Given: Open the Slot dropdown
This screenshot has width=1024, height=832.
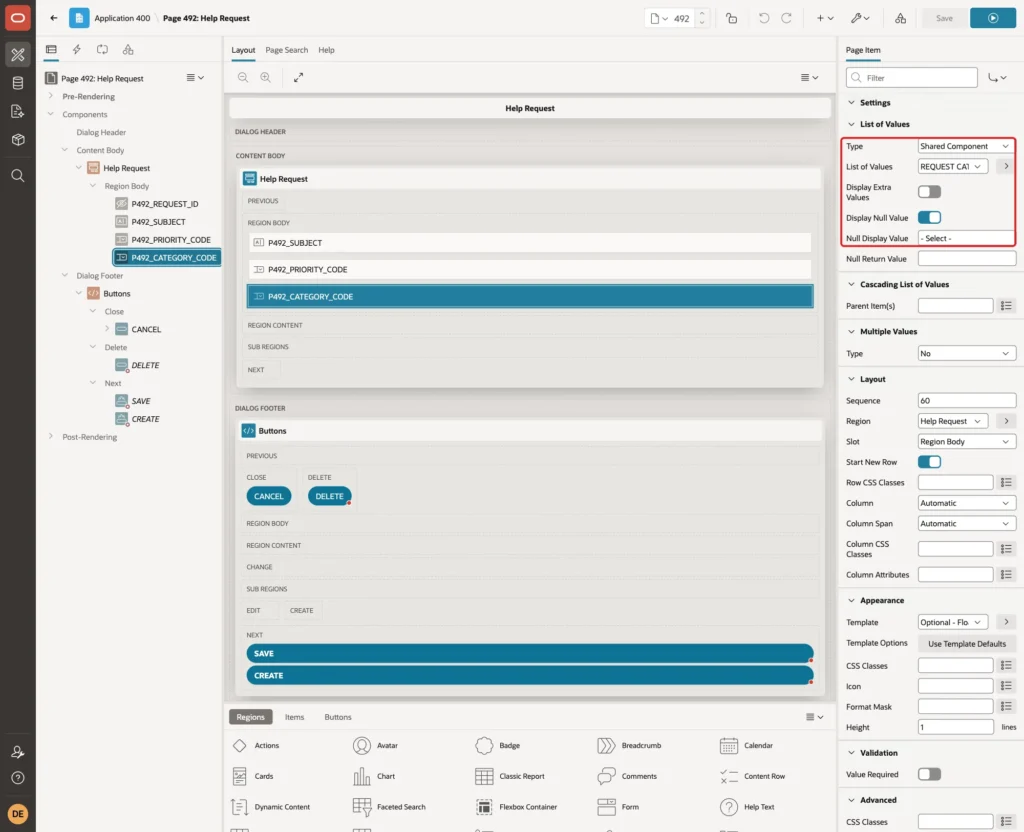Looking at the screenshot, I should click(967, 441).
